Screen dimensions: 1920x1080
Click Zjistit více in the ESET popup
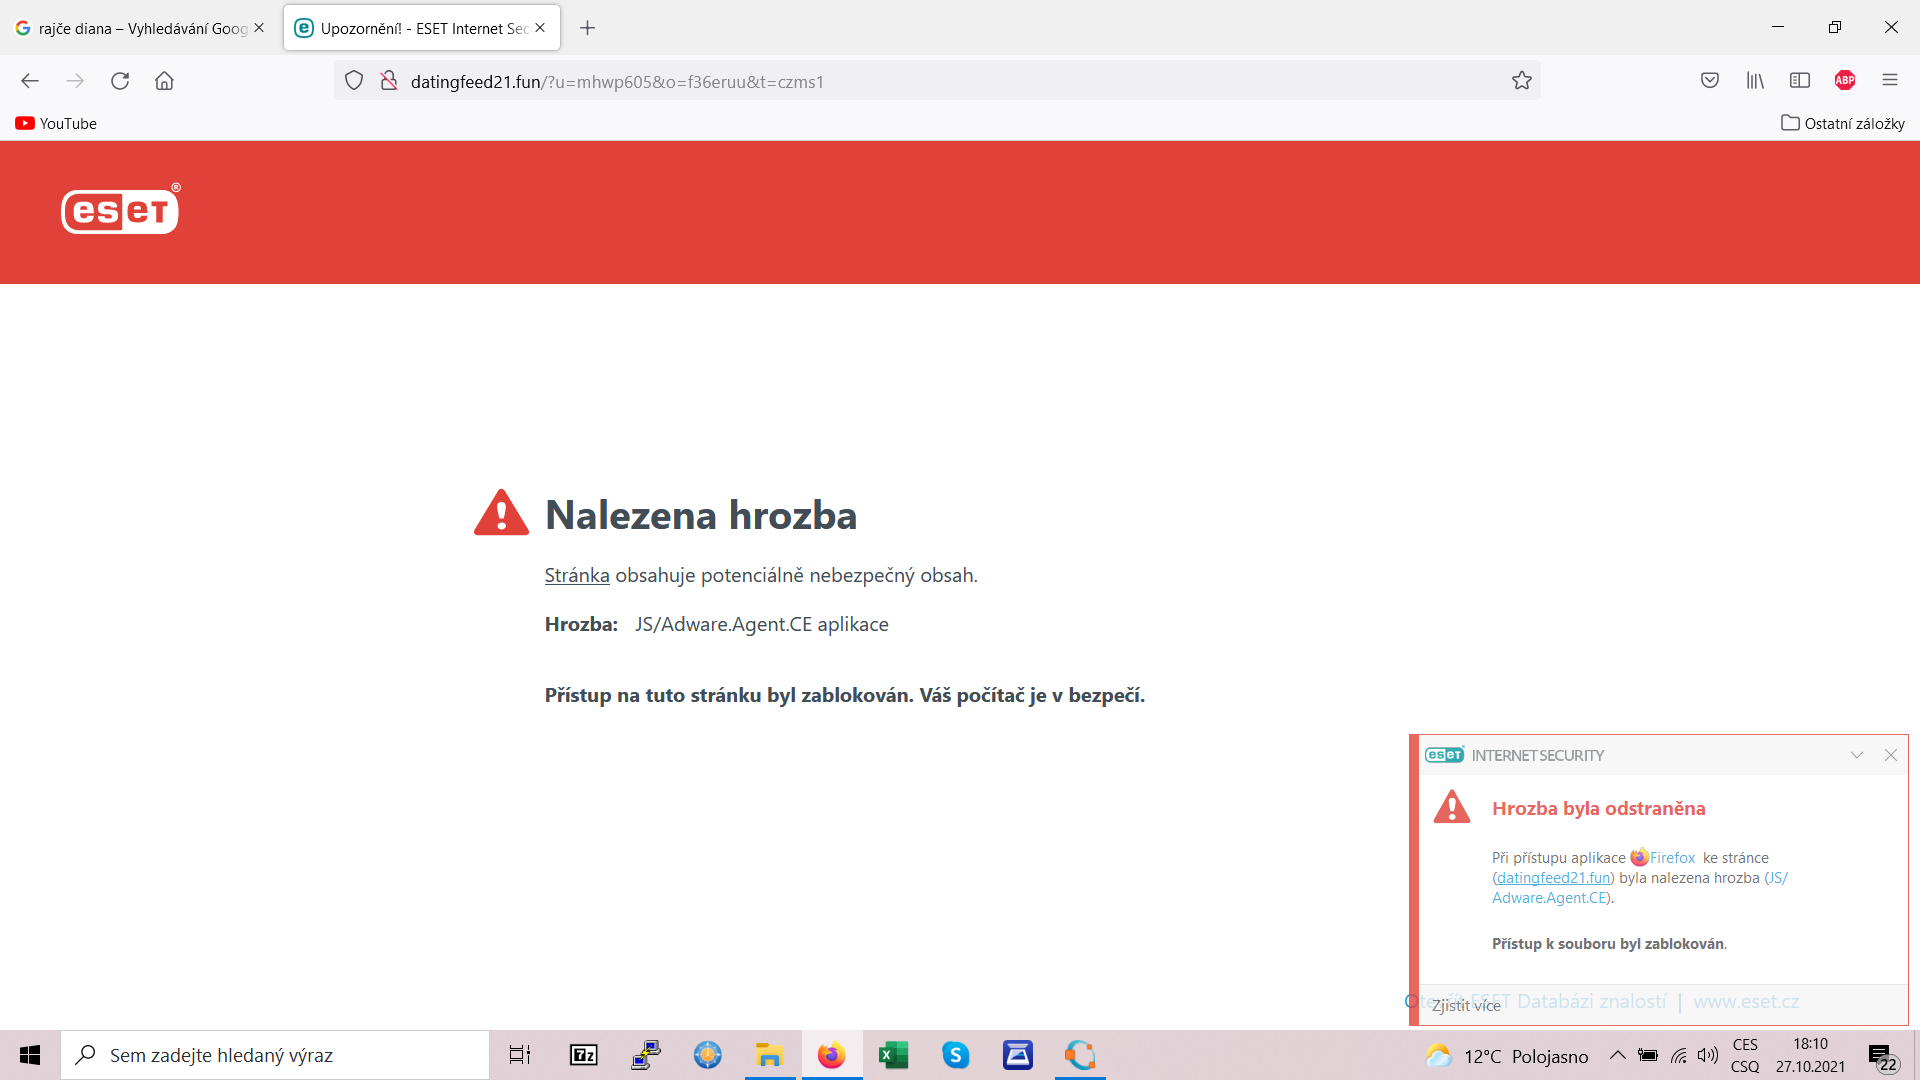(1466, 1005)
